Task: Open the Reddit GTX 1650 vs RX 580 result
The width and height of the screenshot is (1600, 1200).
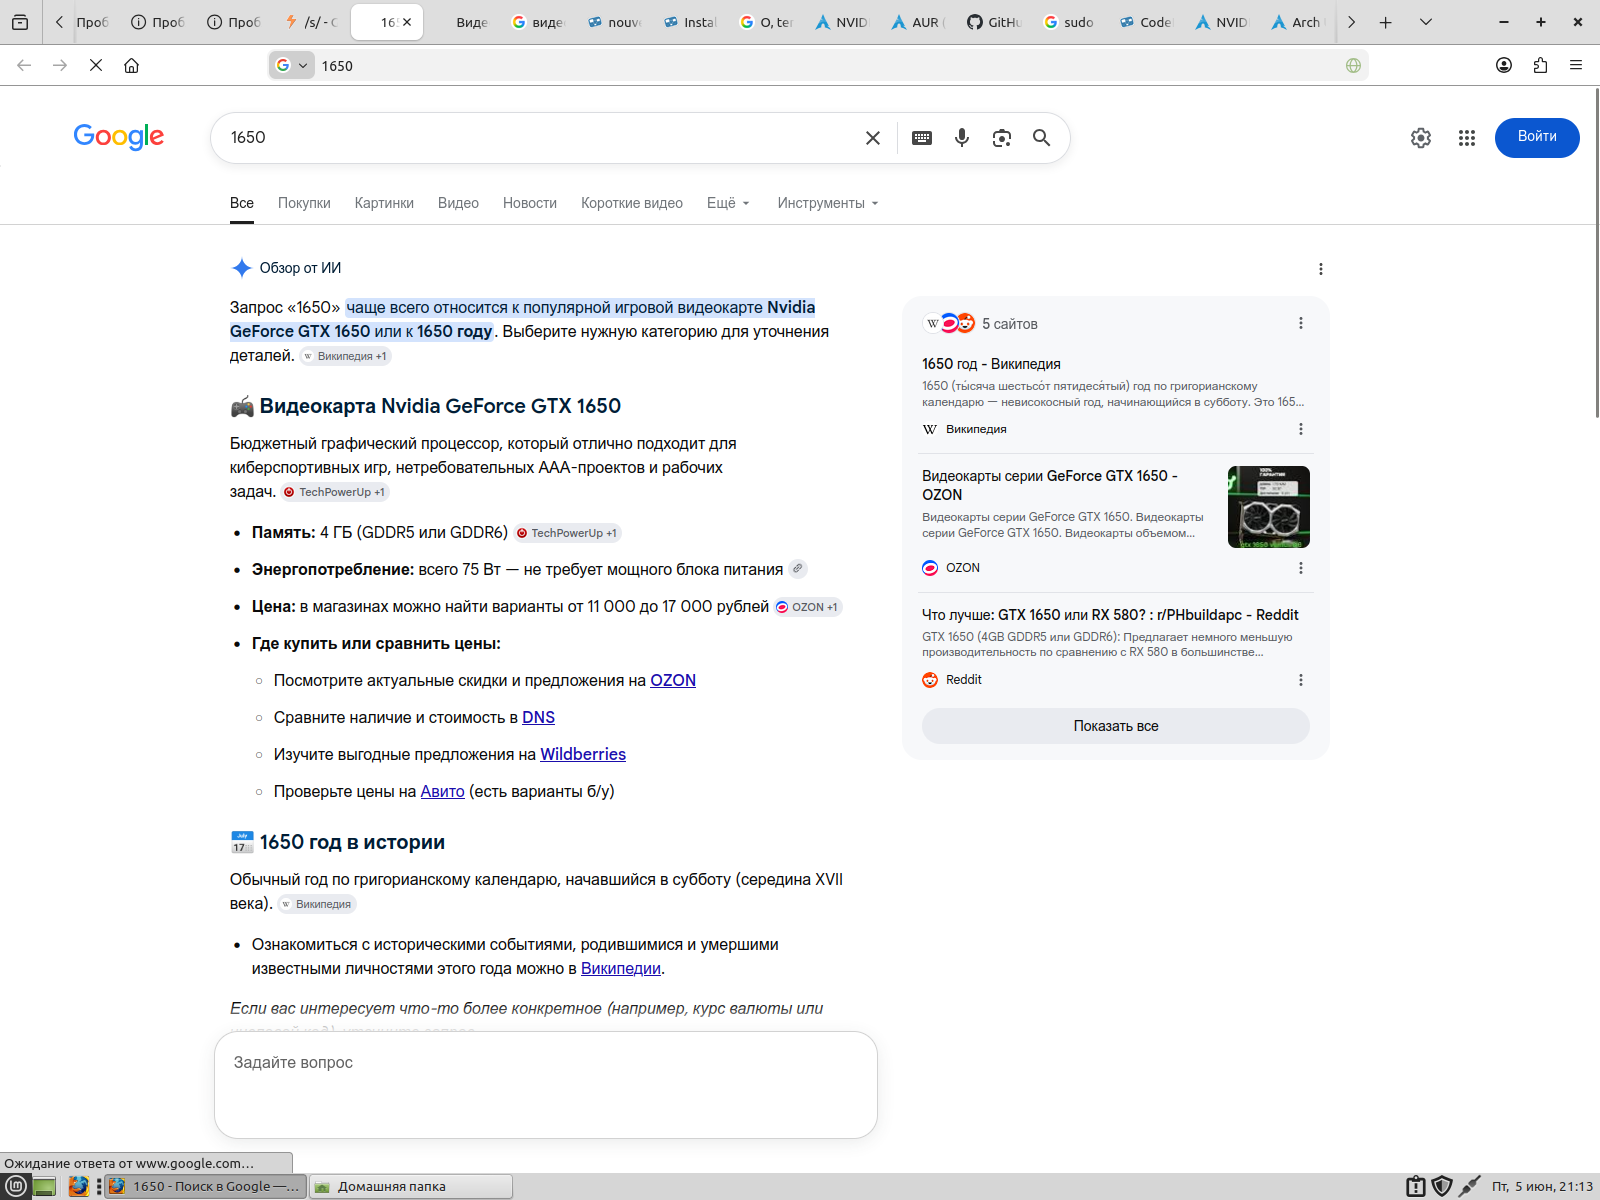Action: pyautogui.click(x=1110, y=615)
